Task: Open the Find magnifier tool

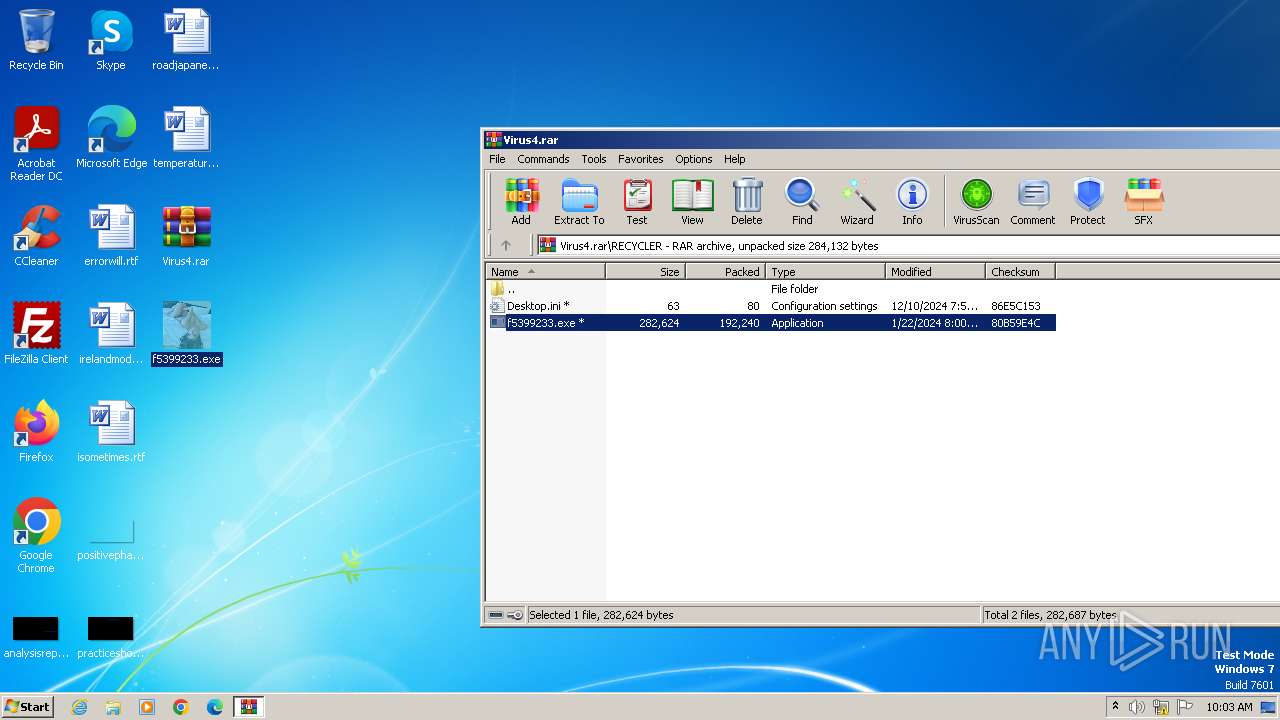Action: pos(802,201)
